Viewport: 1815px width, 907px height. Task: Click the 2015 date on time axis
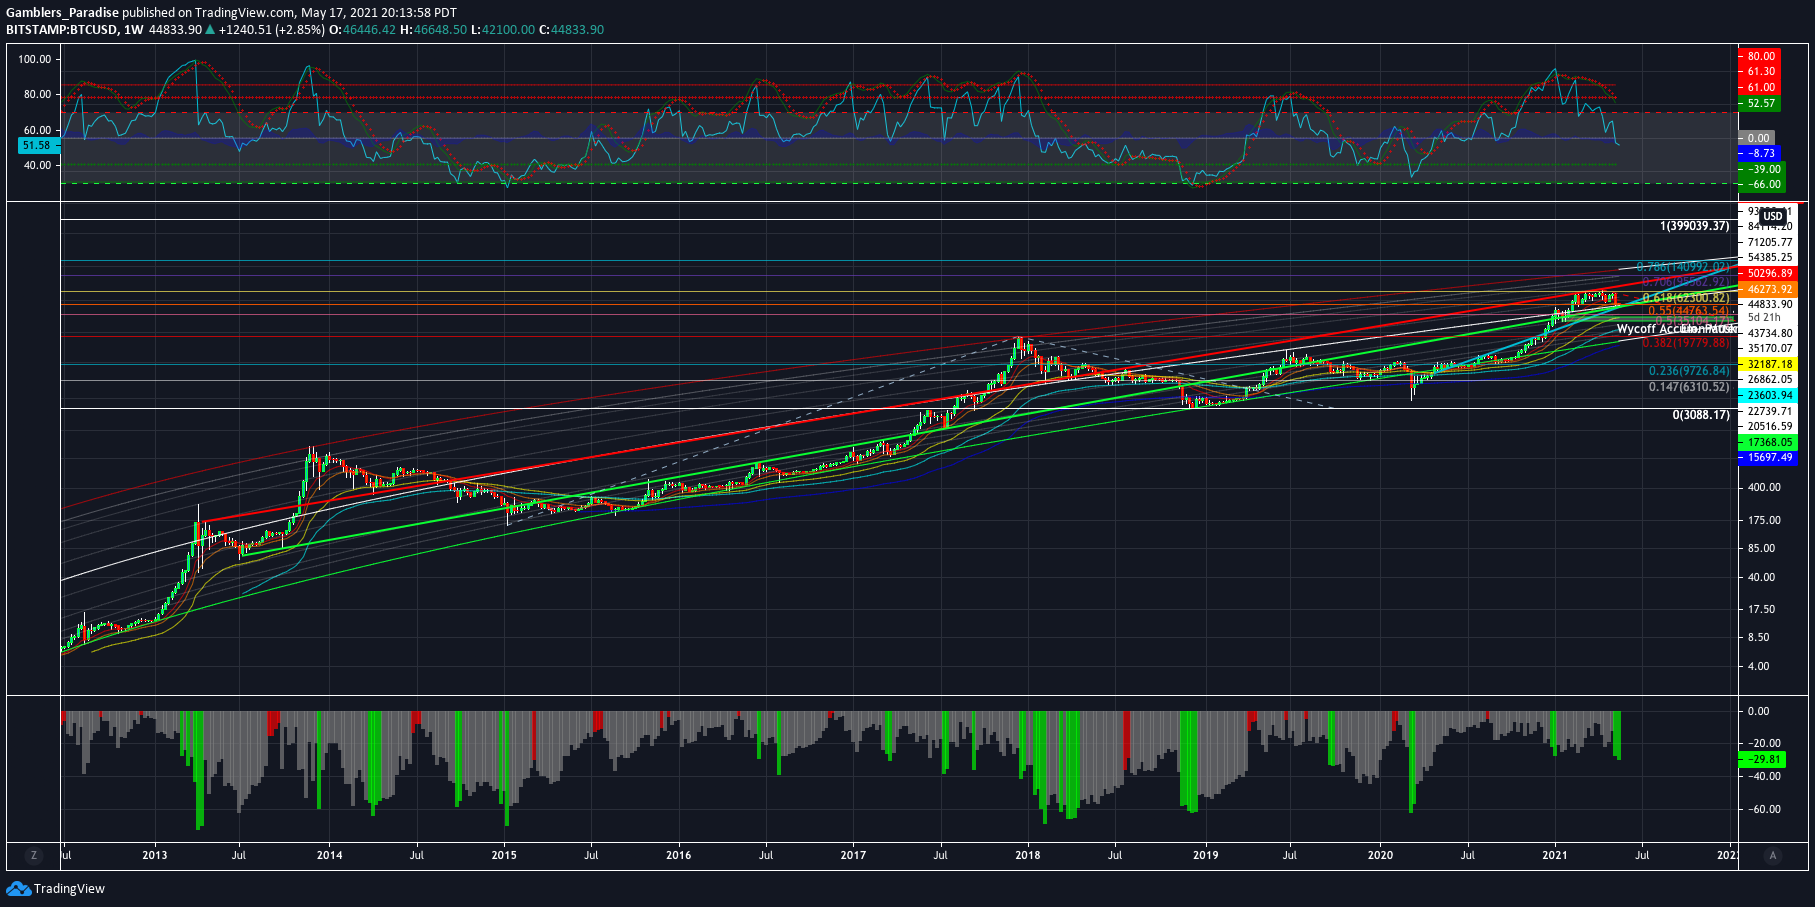pyautogui.click(x=504, y=855)
